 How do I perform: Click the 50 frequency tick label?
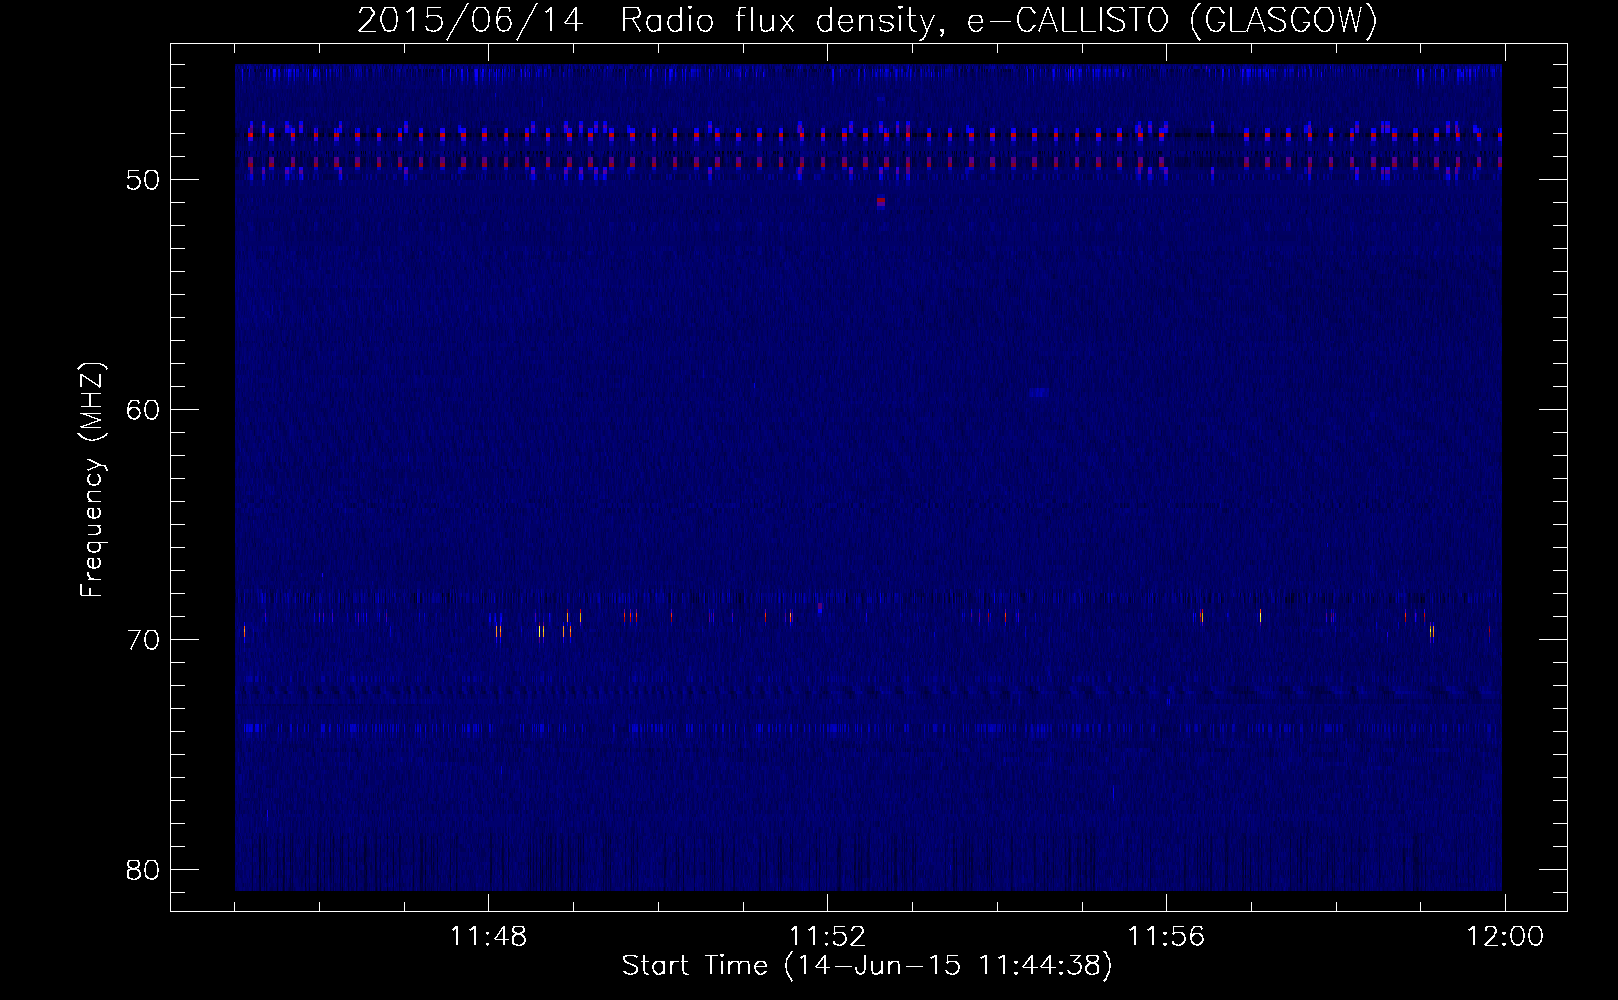143,180
